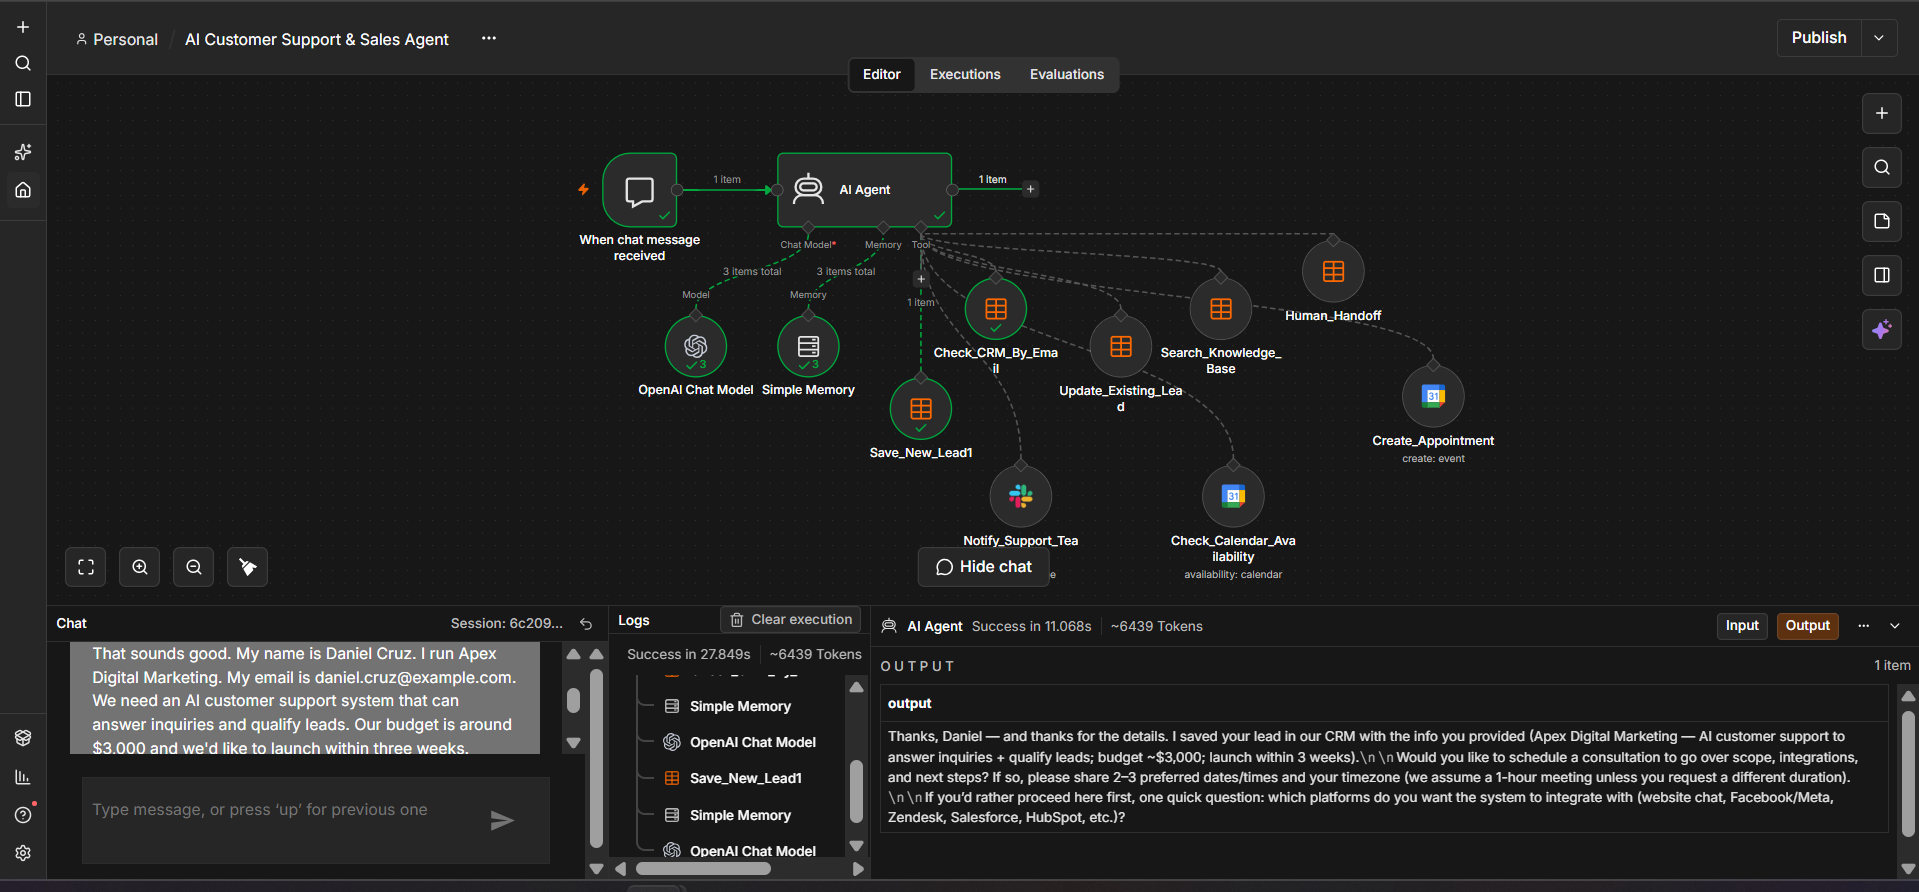Viewport: 1919px width, 892px height.
Task: Switch to the Evaluations tab
Action: tap(1067, 75)
